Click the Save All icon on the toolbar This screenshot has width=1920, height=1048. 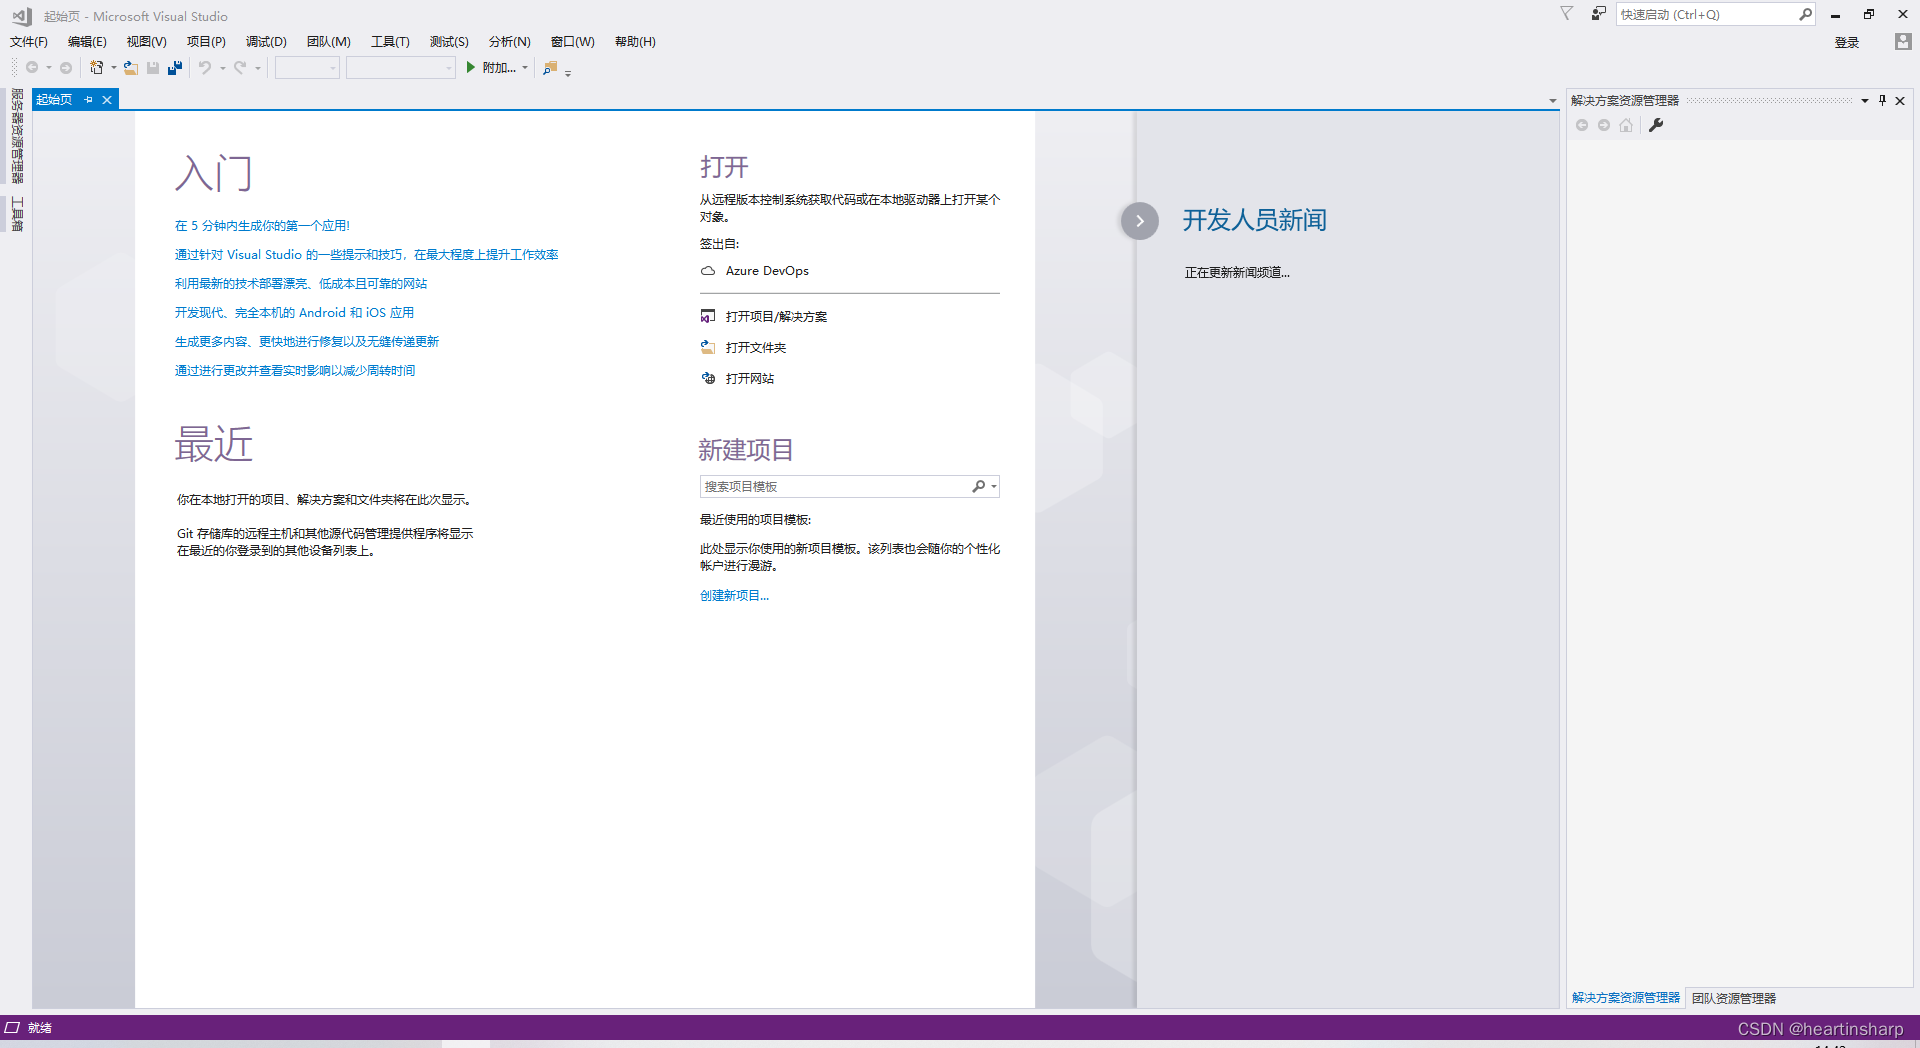pos(175,68)
